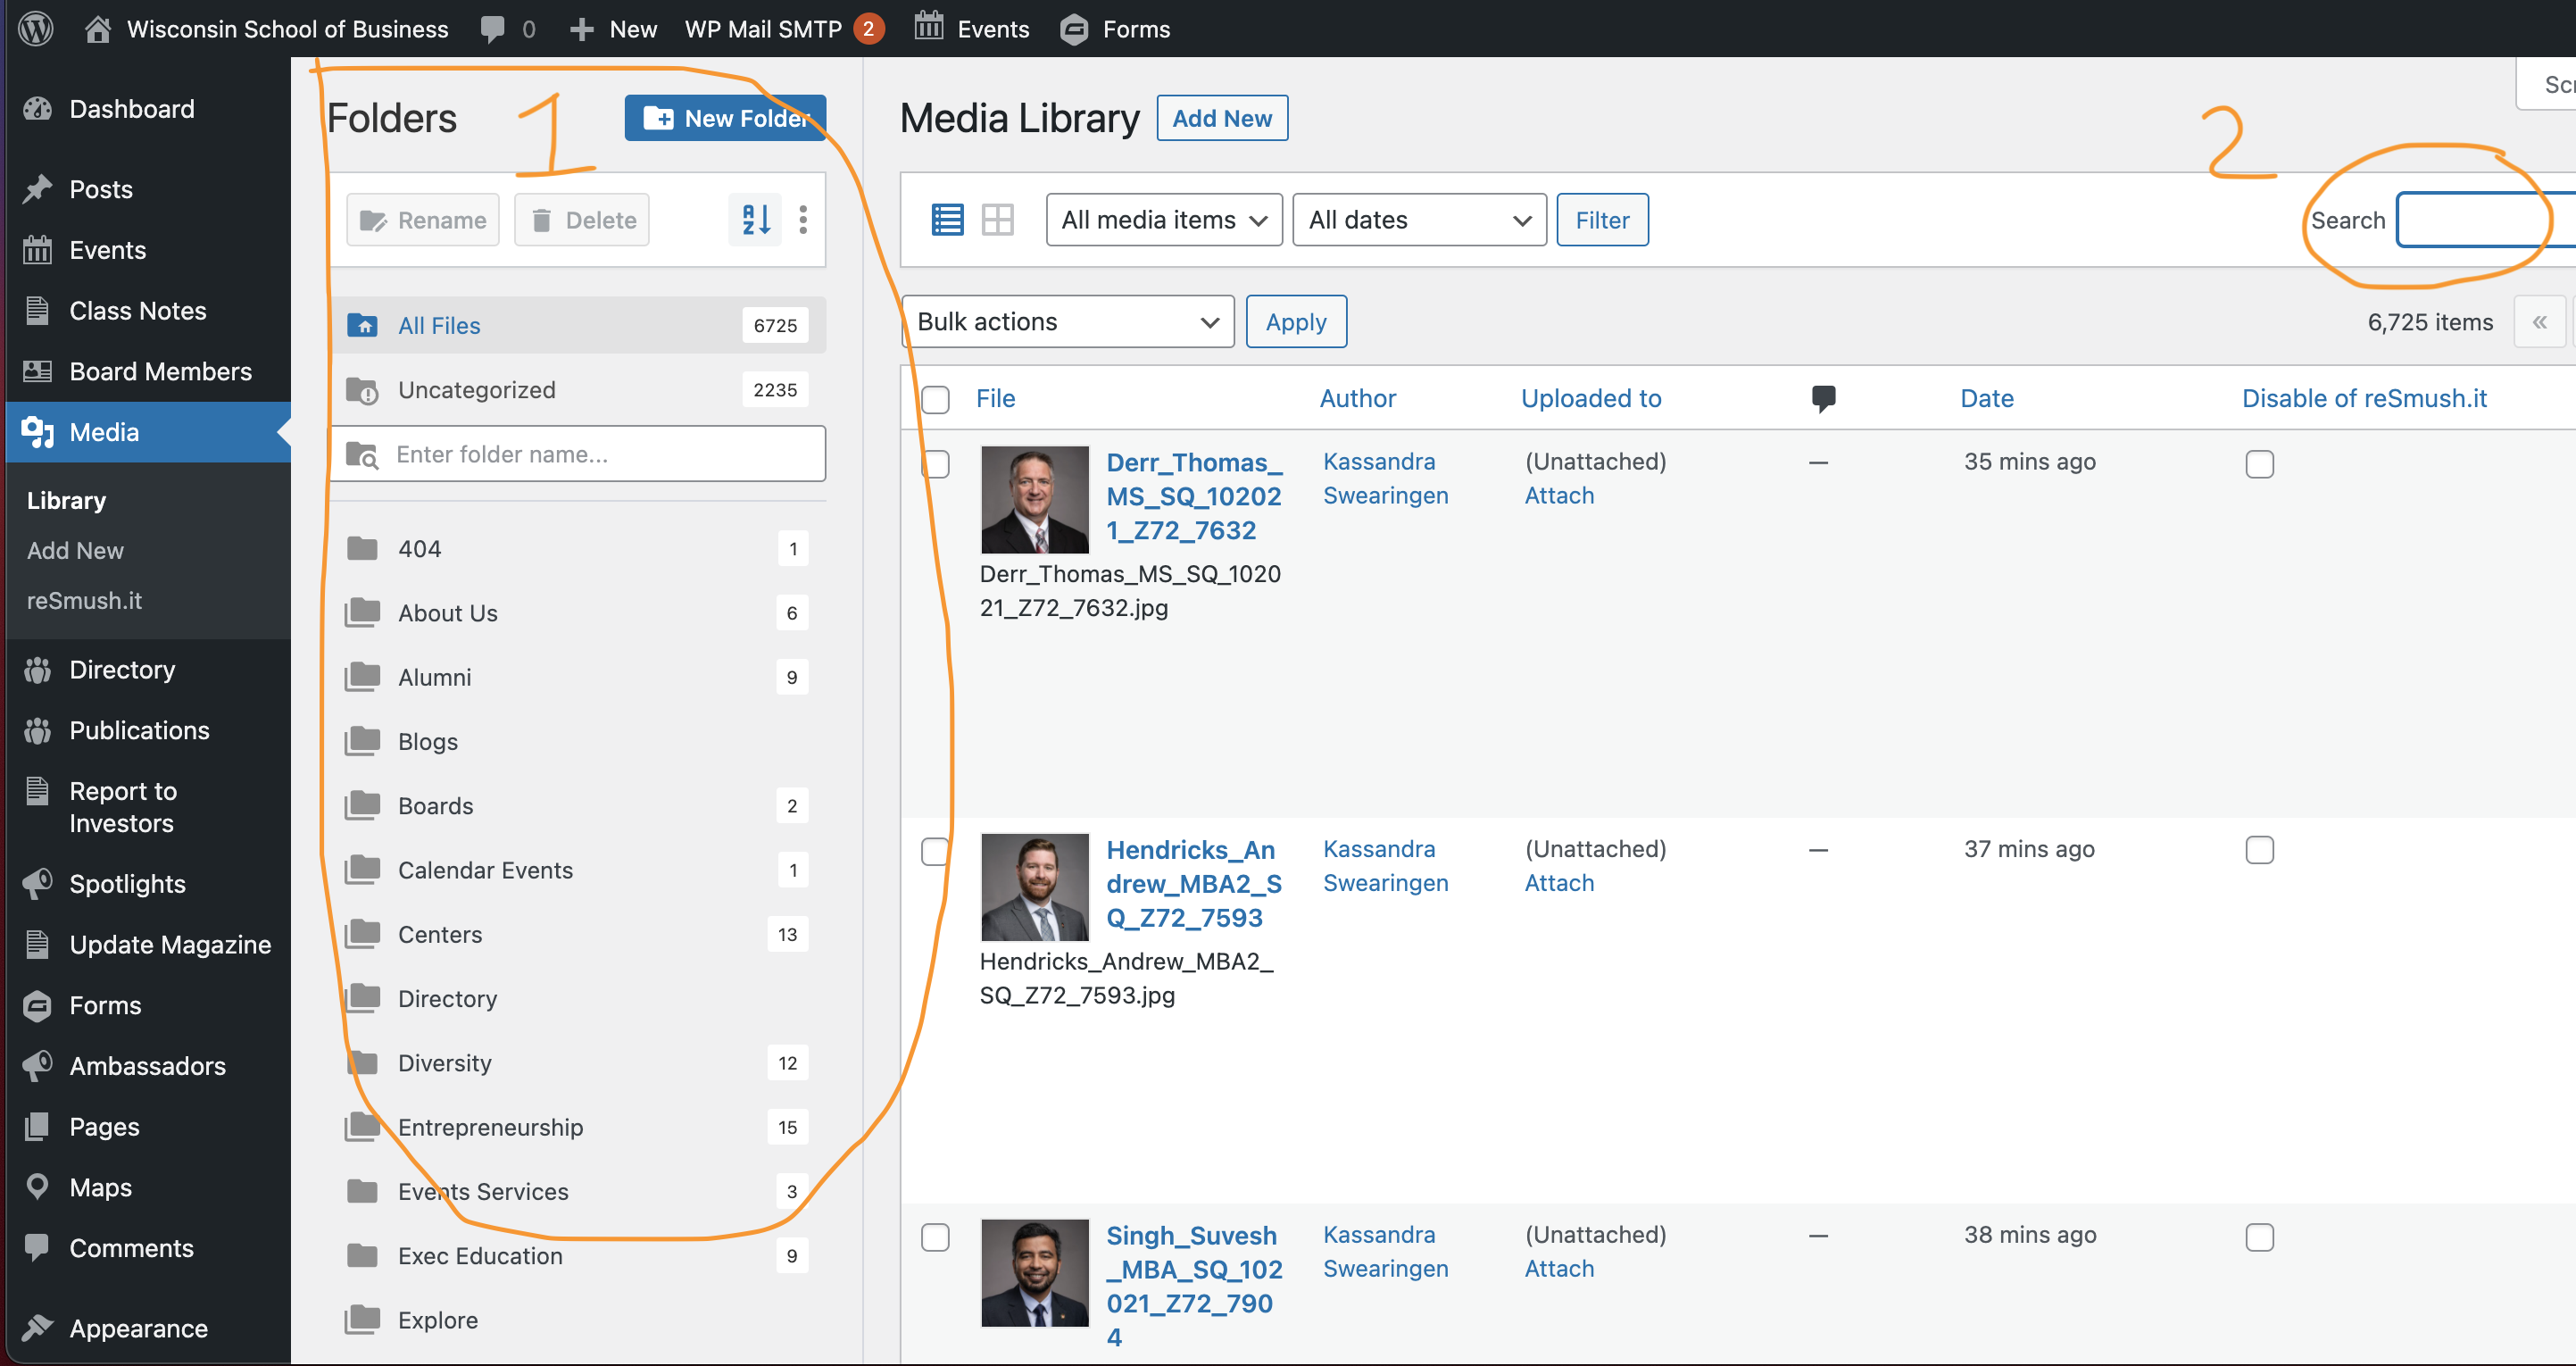Select the list view icon
This screenshot has width=2576, height=1366.
tap(946, 220)
